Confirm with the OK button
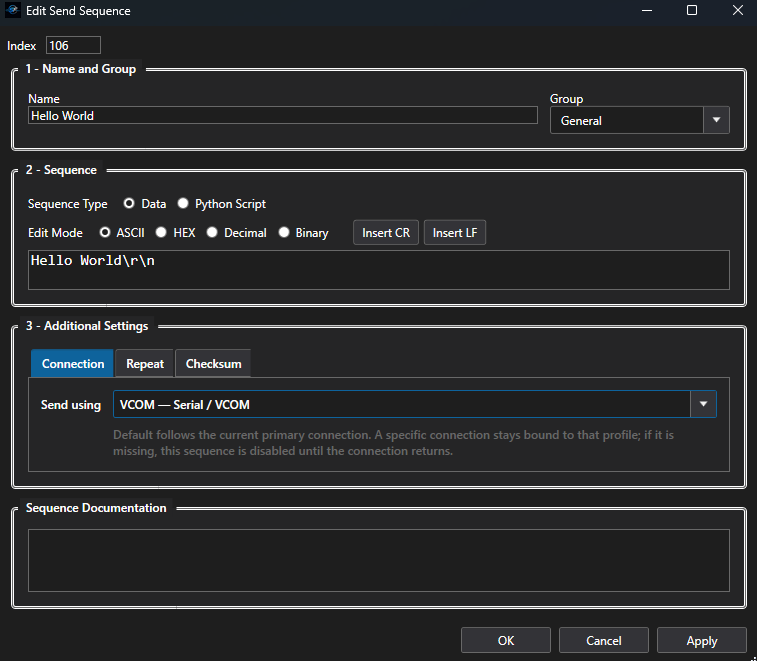757x661 pixels. (x=506, y=640)
